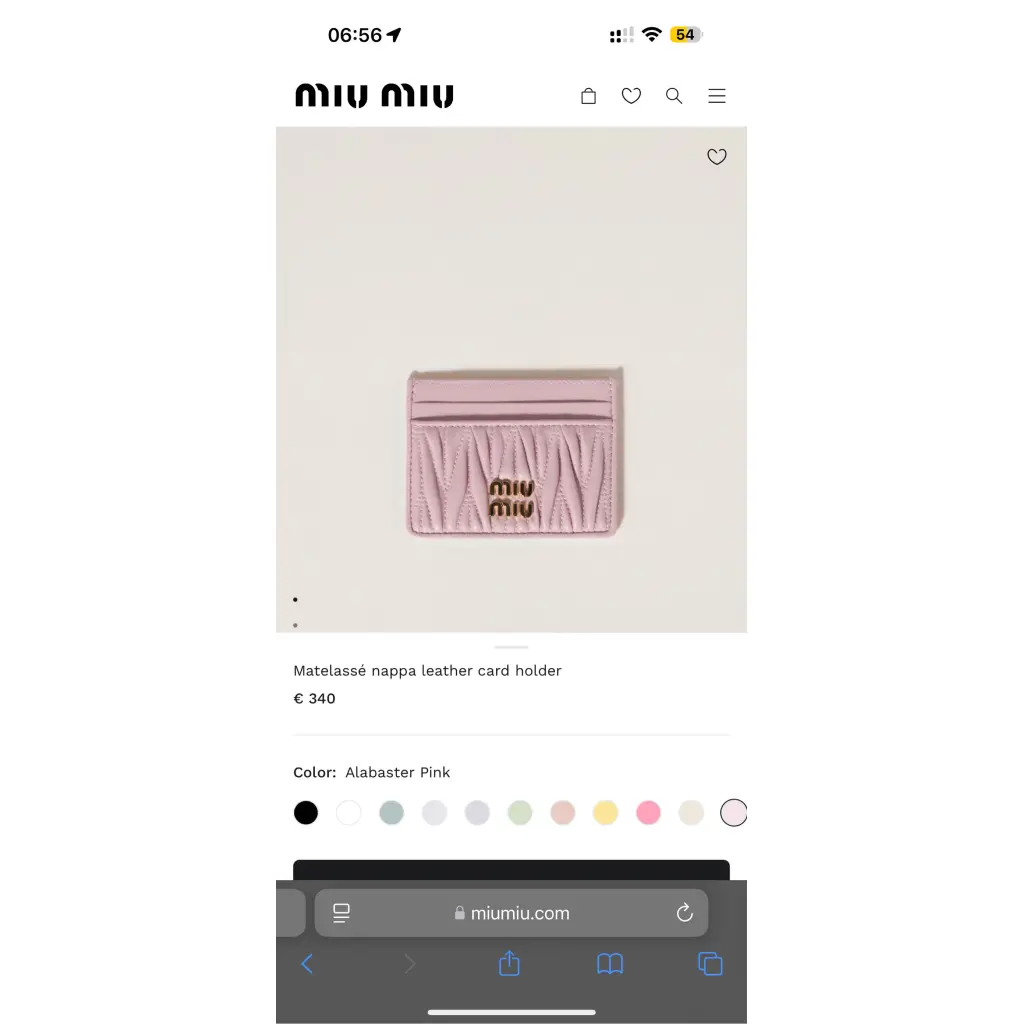Select the white color swatch
Viewport: 1024px width, 1024px height.
click(349, 812)
